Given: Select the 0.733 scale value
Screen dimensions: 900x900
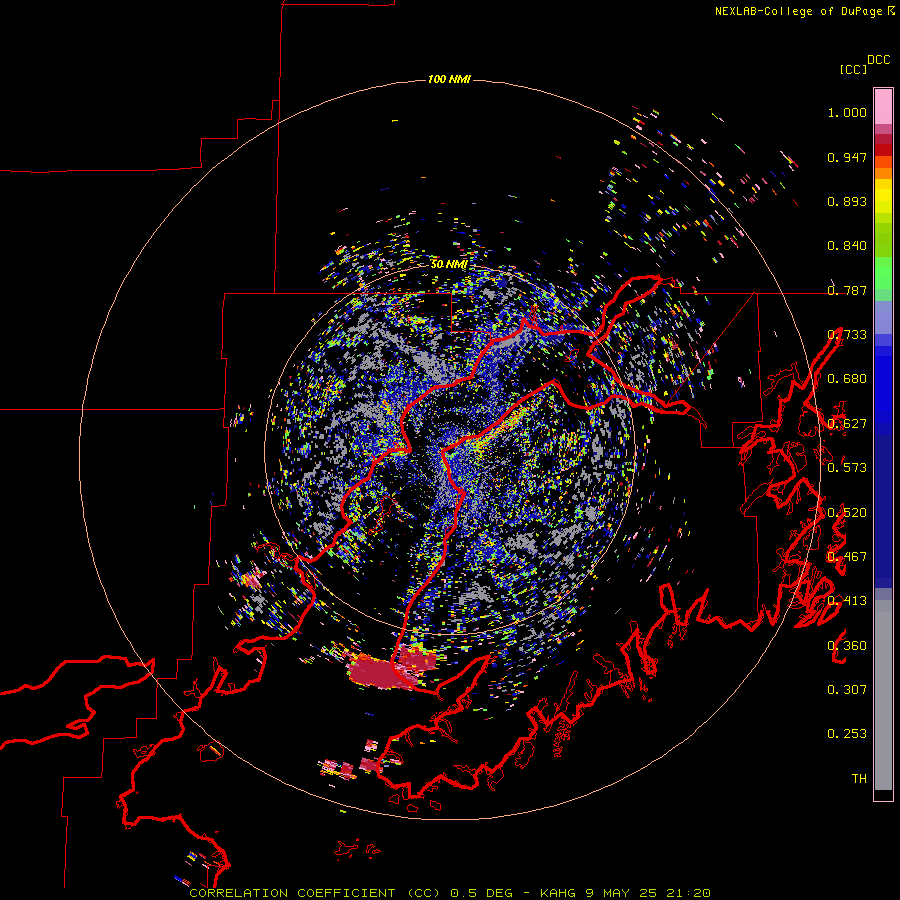Looking at the screenshot, I should 847,335.
